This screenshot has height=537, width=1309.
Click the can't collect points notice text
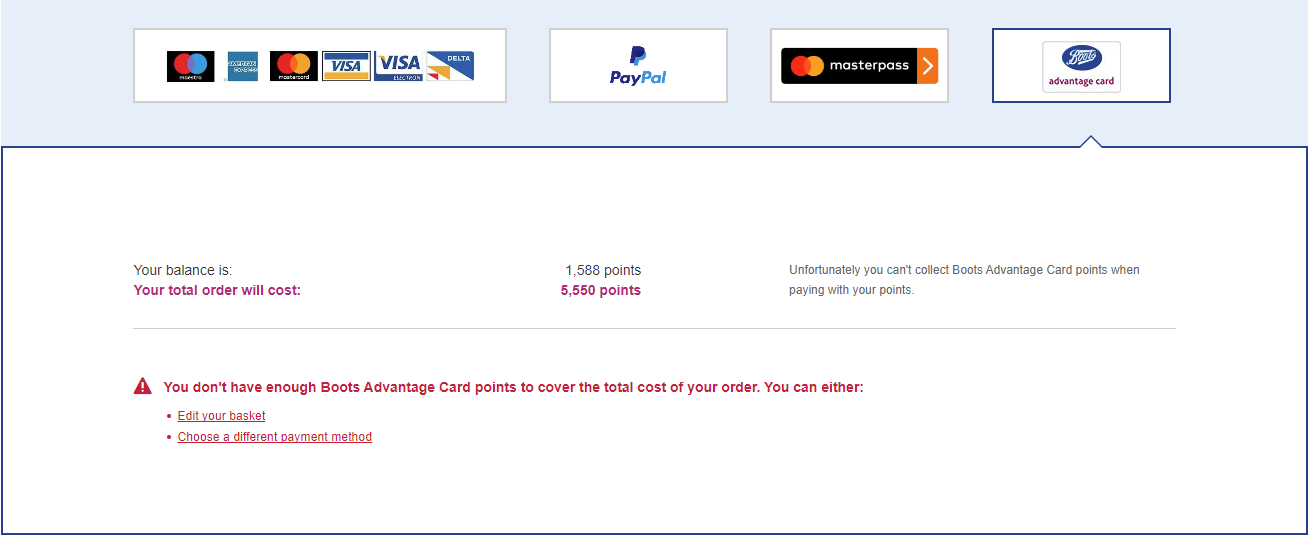964,280
